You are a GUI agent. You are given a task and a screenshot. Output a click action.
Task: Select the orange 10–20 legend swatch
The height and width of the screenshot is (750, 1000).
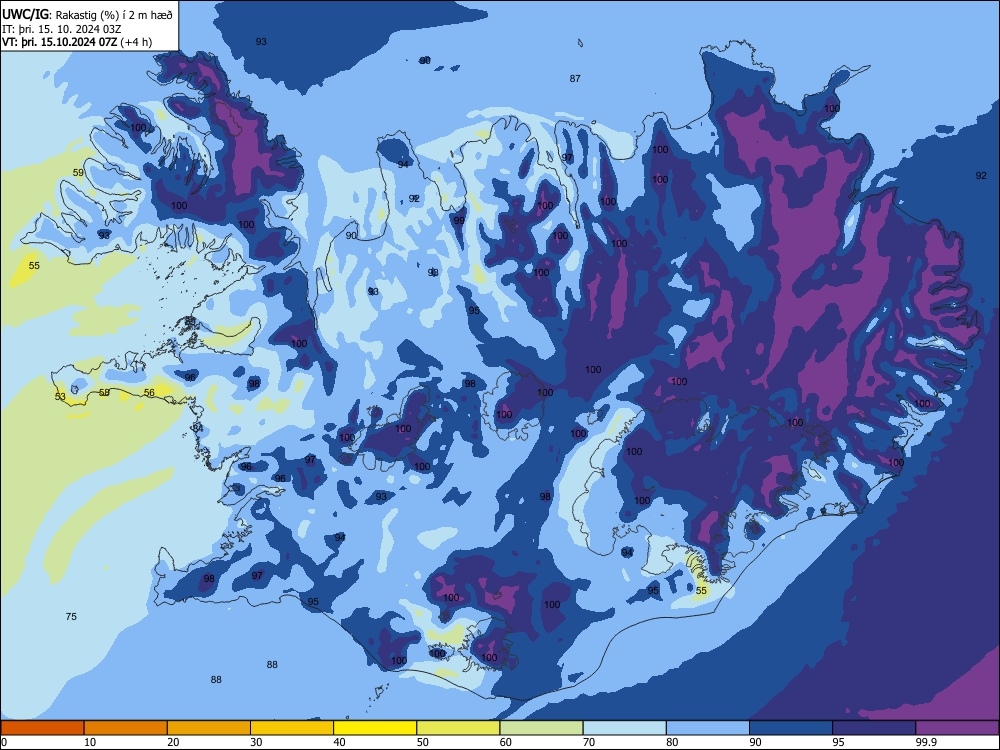tap(126, 728)
